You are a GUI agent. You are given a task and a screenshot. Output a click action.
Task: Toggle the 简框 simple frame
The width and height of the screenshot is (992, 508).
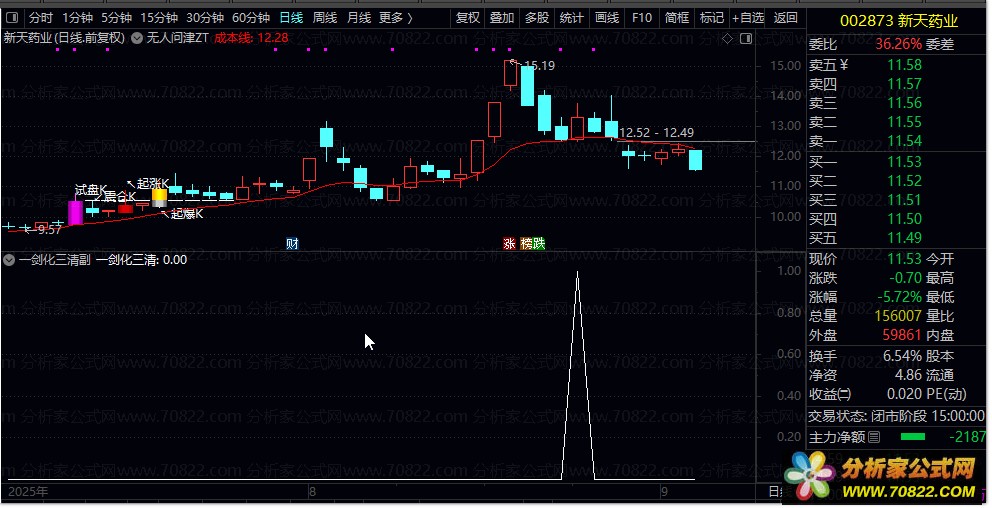pyautogui.click(x=677, y=18)
